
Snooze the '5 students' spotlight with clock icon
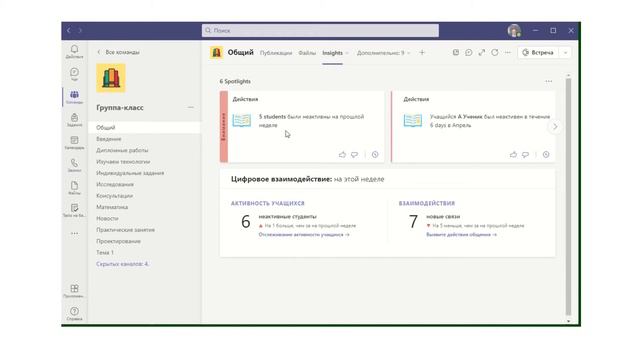375,155
